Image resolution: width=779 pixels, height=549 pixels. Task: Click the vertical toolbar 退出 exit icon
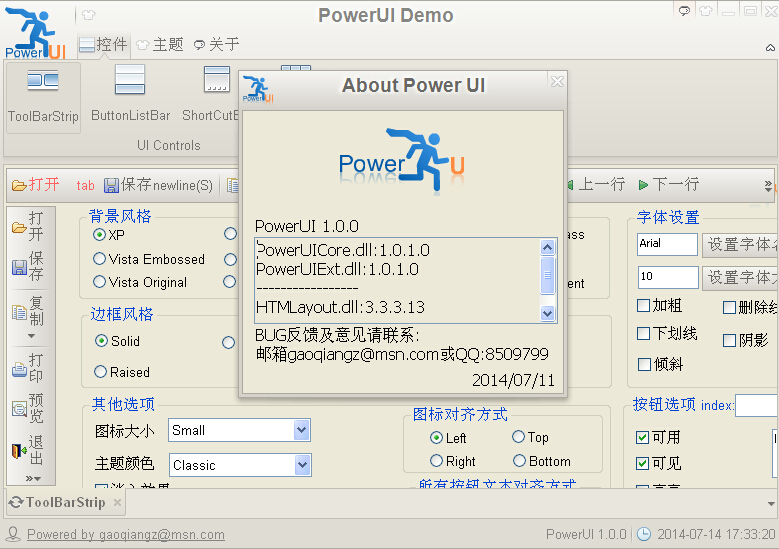point(19,451)
